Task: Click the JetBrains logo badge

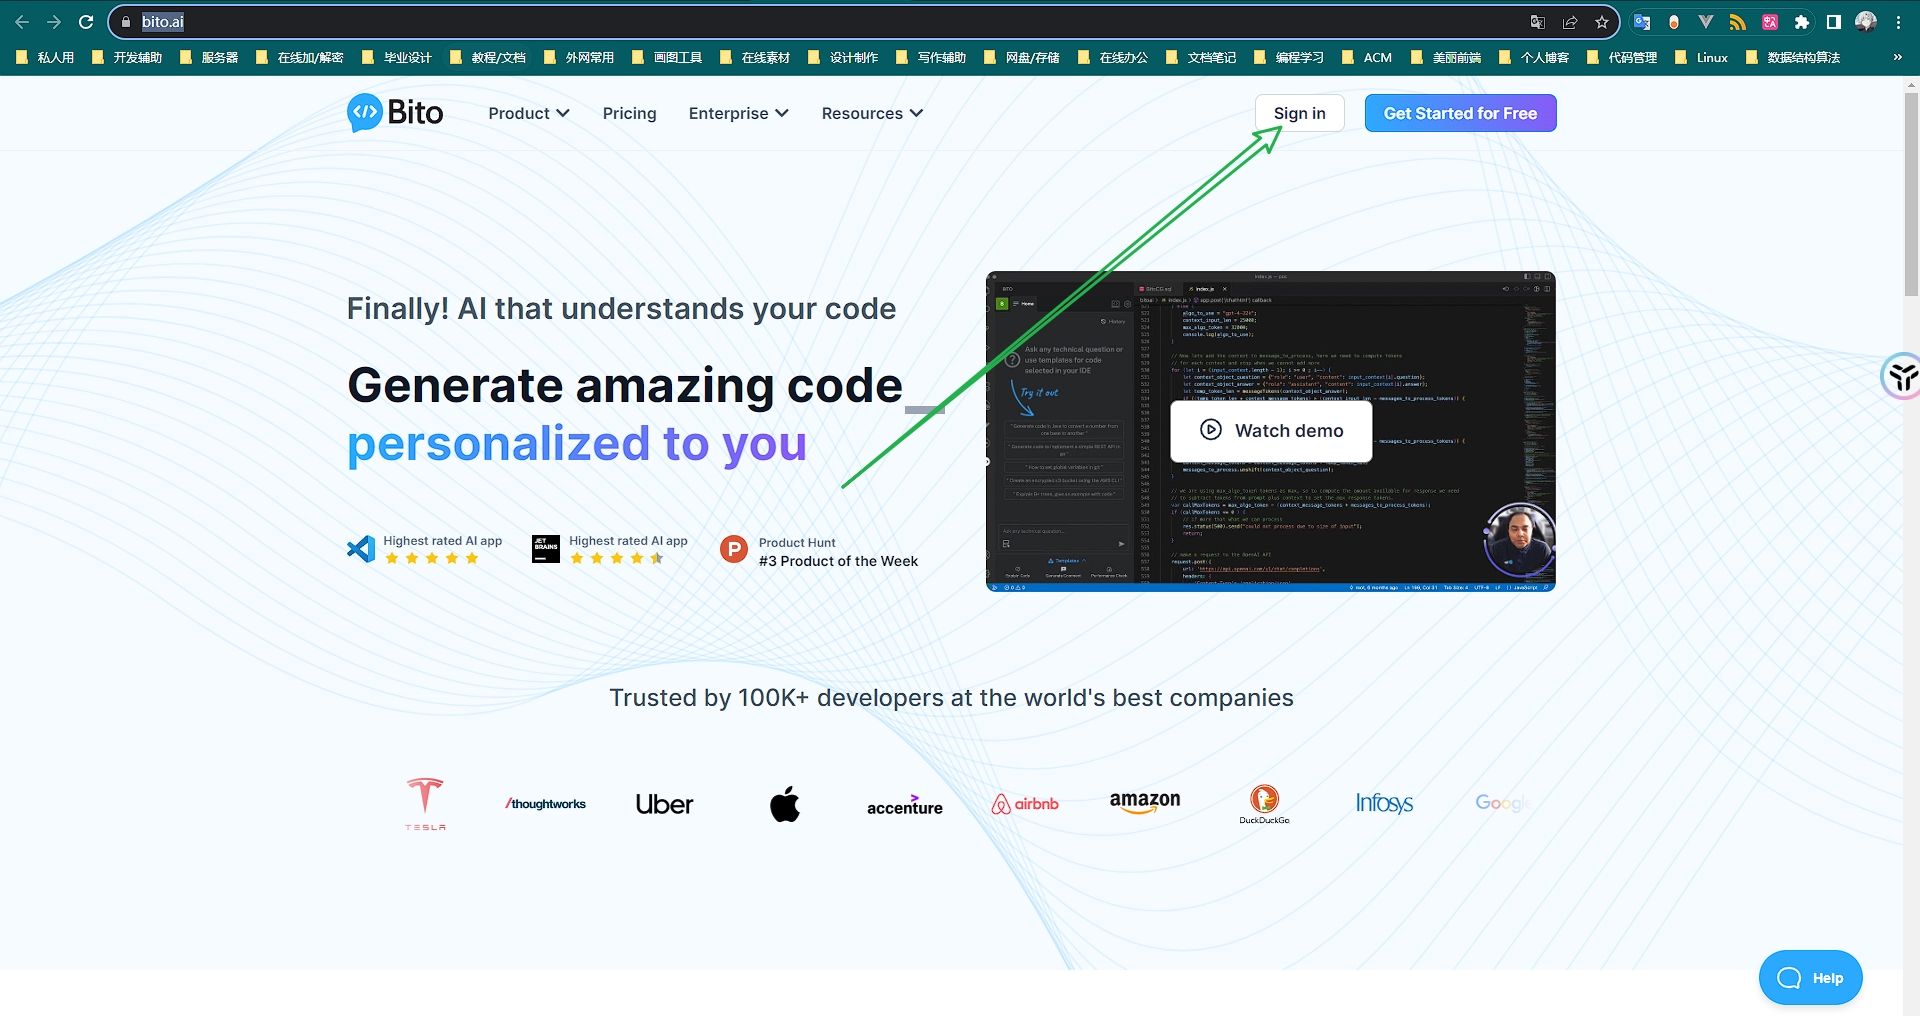Action: pyautogui.click(x=546, y=548)
